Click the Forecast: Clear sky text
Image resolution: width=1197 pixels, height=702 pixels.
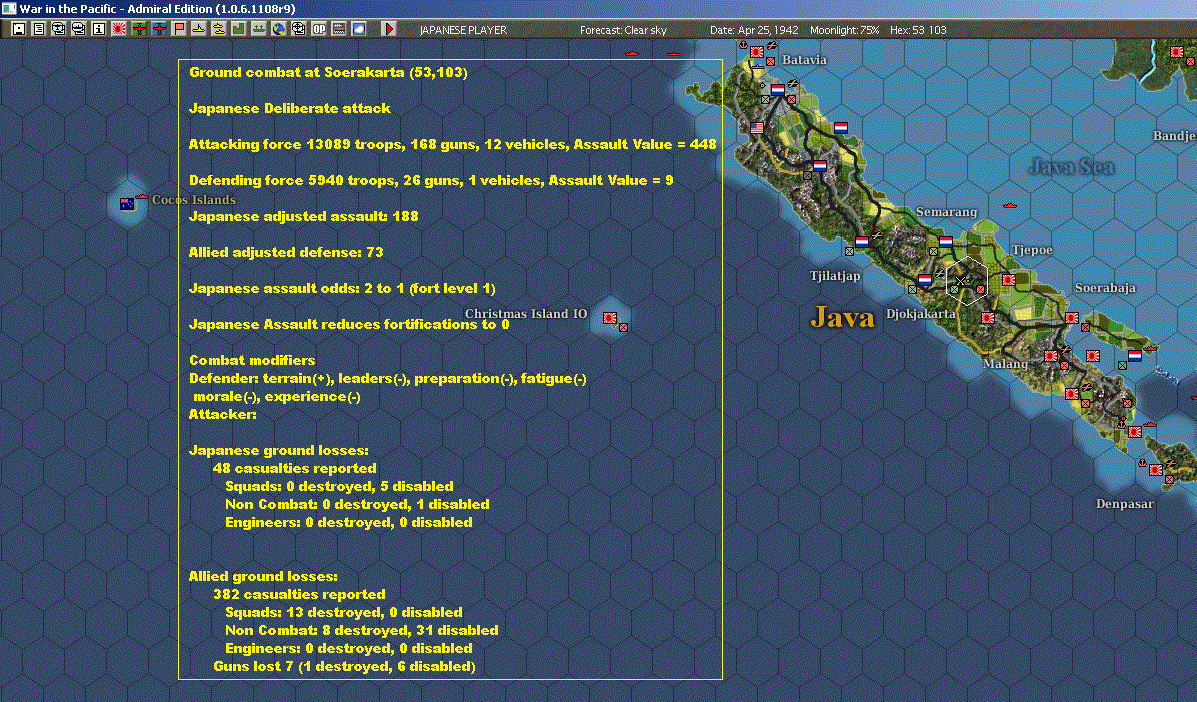(x=623, y=30)
